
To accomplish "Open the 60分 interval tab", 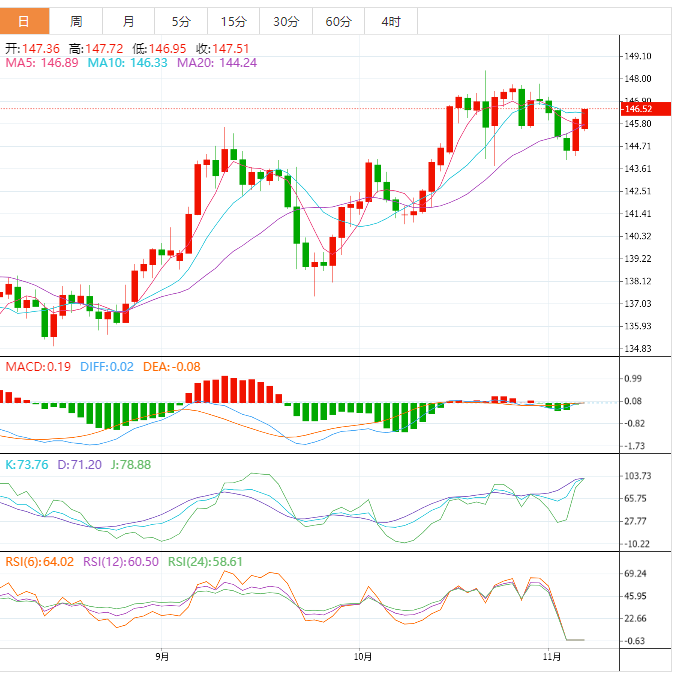I will tap(338, 21).
